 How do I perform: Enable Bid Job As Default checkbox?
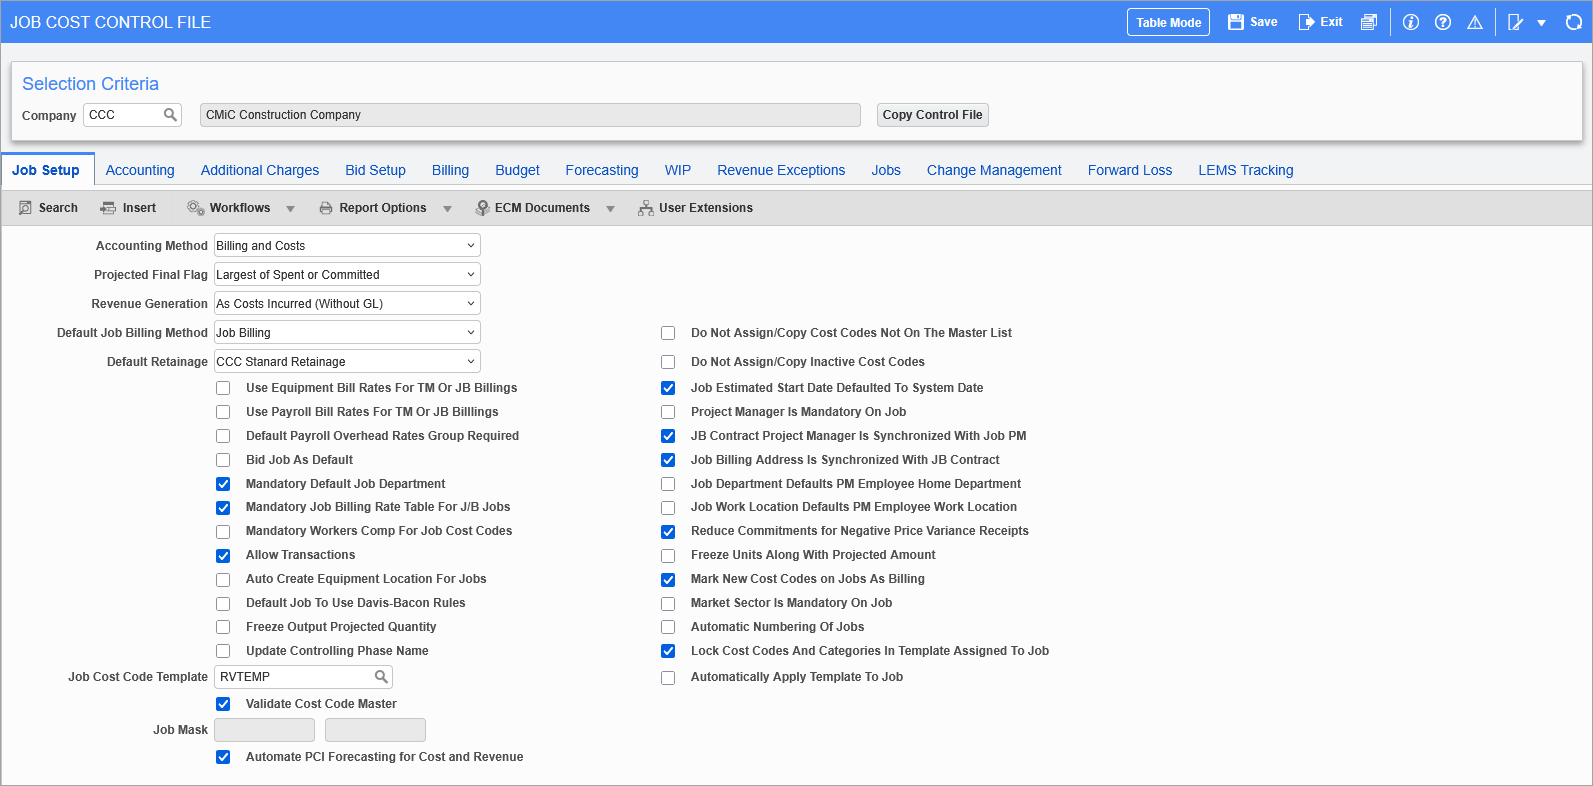click(x=223, y=460)
